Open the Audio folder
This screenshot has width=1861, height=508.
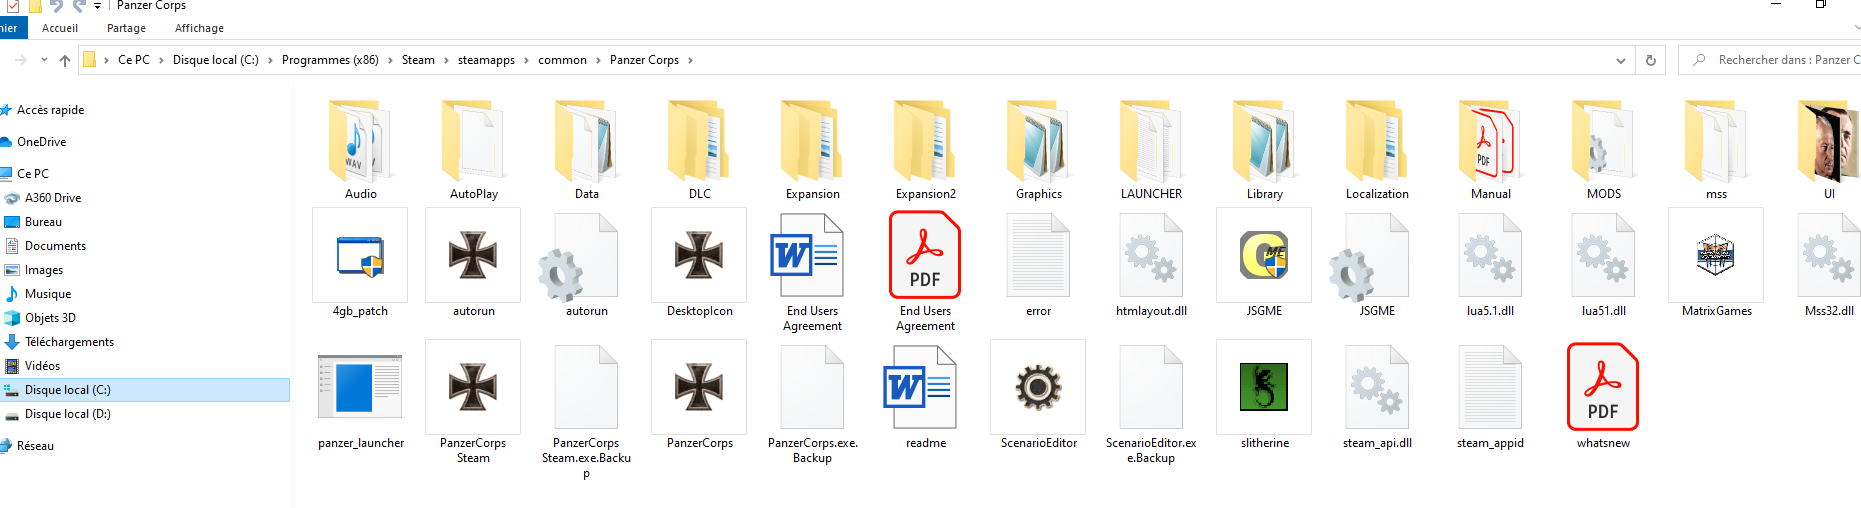point(360,150)
